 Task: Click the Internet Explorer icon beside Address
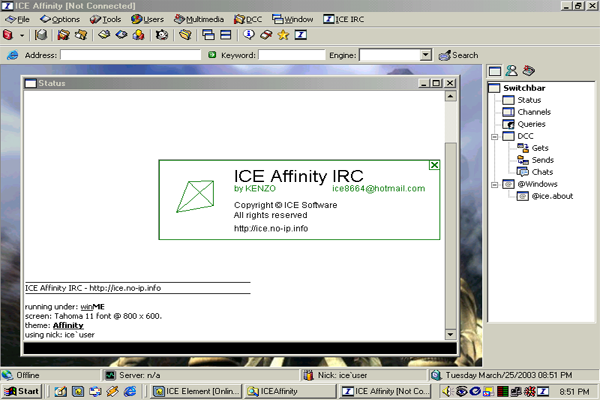click(x=13, y=55)
